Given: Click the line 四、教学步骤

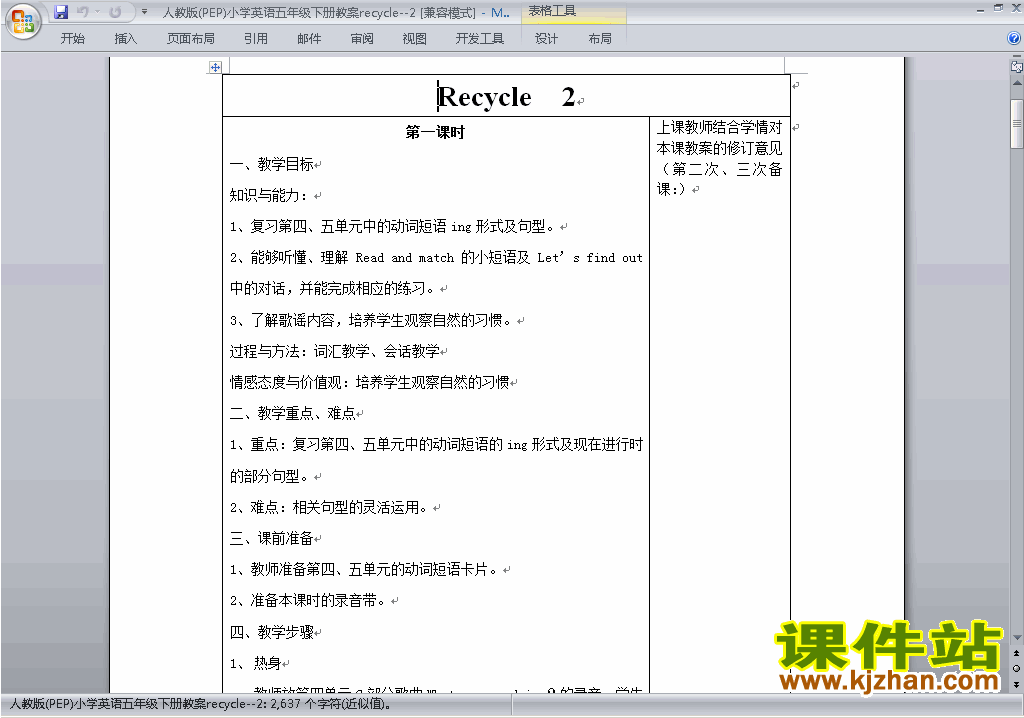Looking at the screenshot, I should coord(272,632).
